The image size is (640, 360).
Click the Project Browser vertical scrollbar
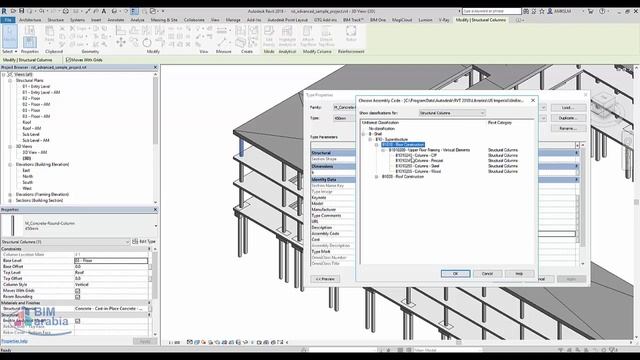pyautogui.click(x=155, y=110)
